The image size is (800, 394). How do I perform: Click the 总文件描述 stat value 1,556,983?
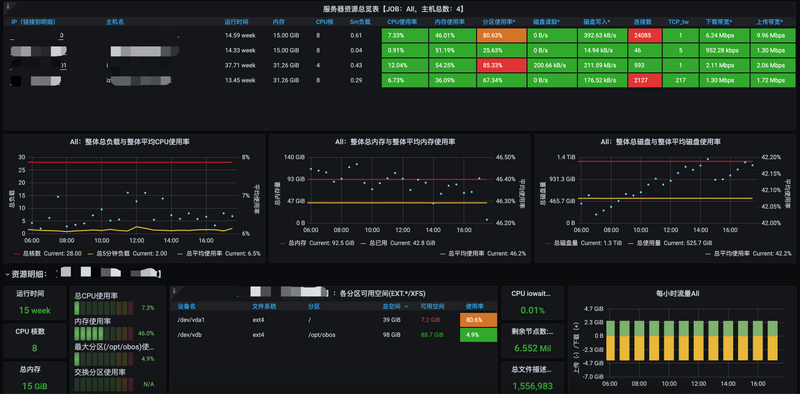[532, 386]
